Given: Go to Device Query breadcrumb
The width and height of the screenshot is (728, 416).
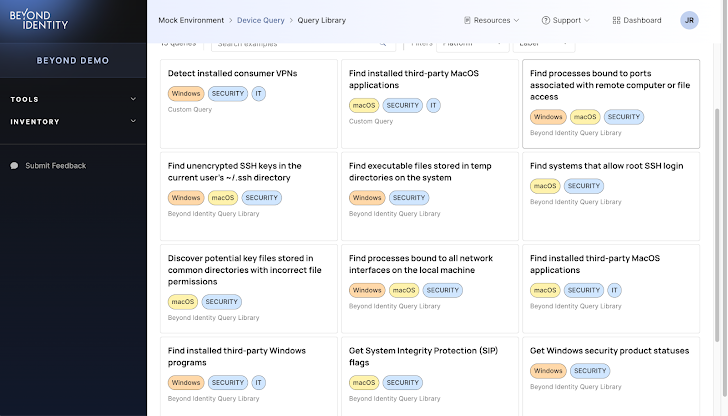Looking at the screenshot, I should tap(260, 20).
